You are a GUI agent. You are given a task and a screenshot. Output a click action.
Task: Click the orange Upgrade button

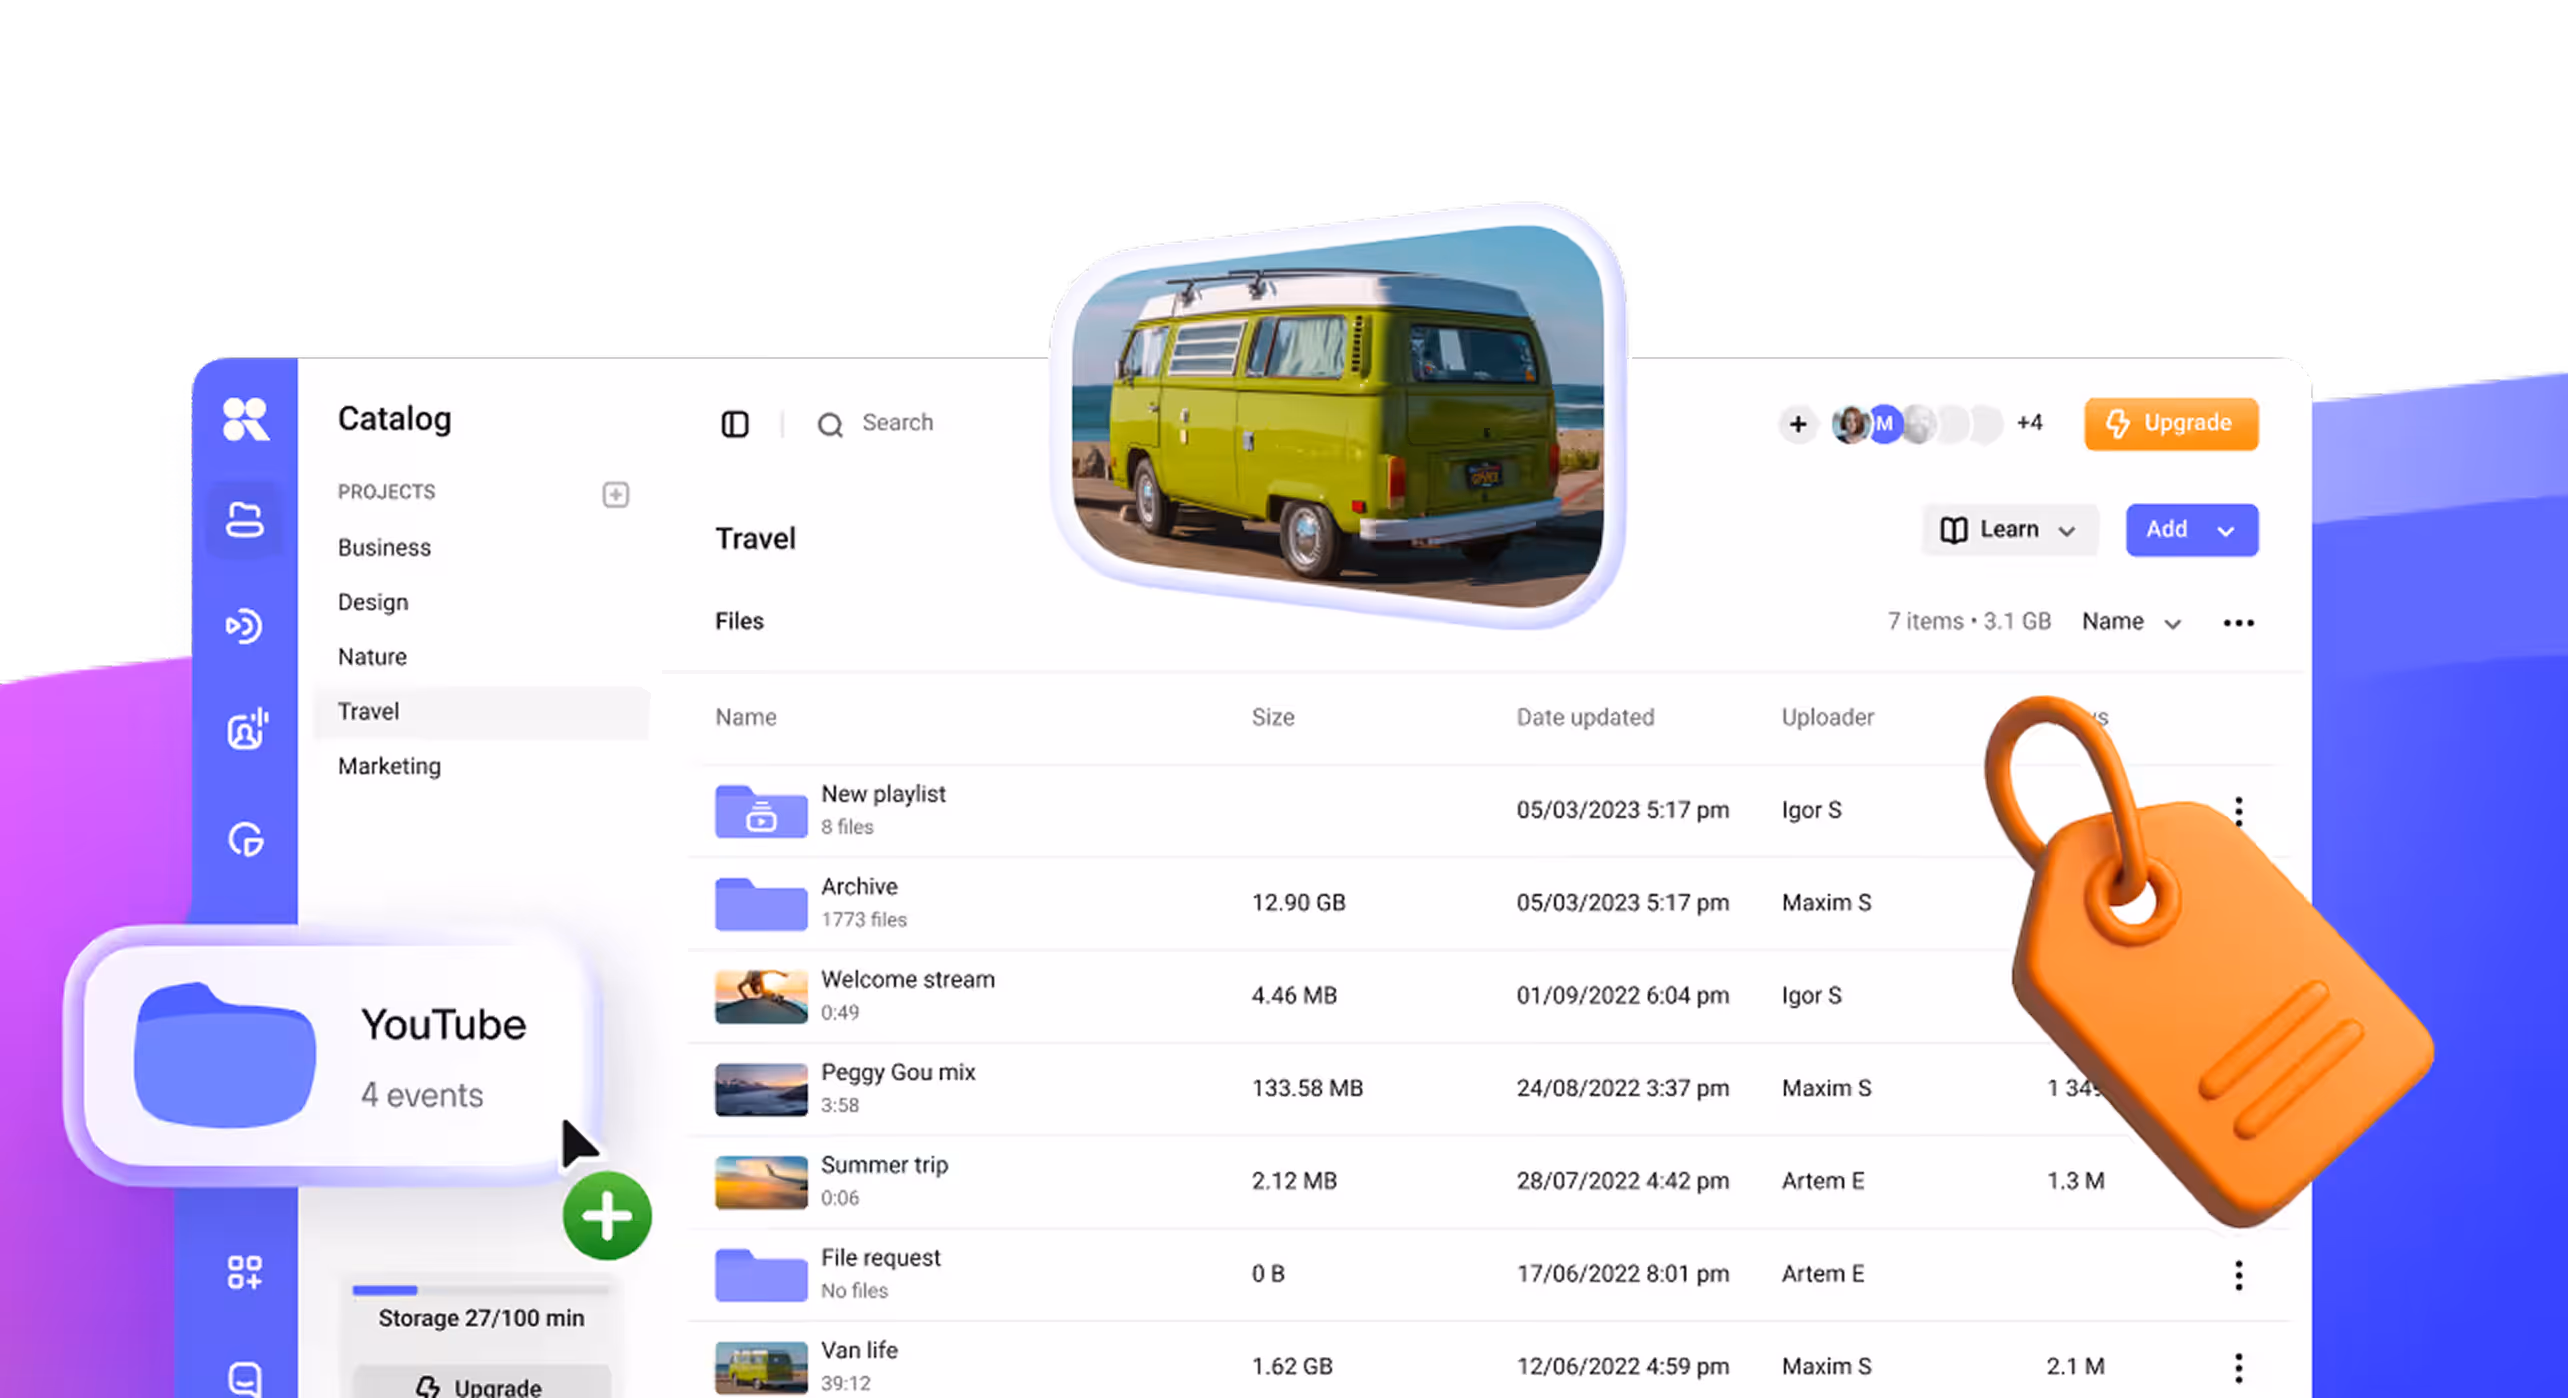(x=2171, y=424)
